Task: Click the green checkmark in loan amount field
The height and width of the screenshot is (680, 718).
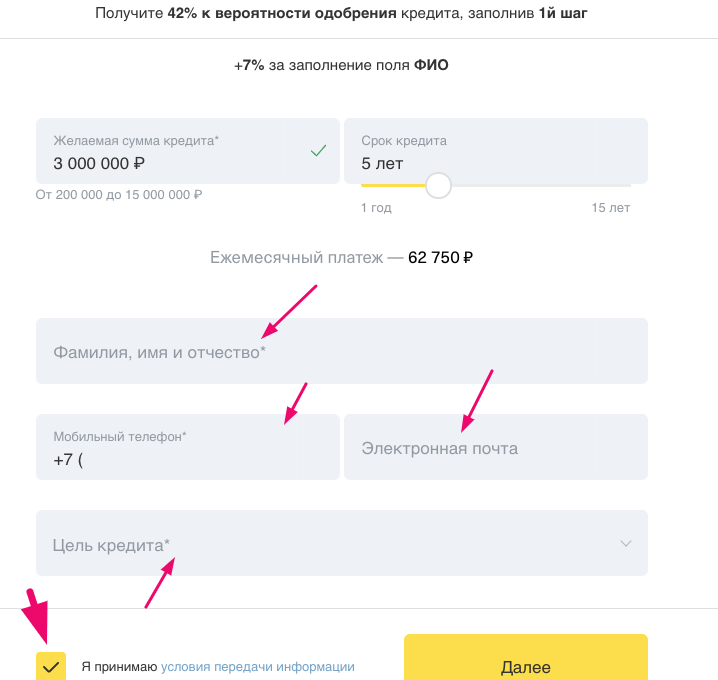Action: point(318,151)
